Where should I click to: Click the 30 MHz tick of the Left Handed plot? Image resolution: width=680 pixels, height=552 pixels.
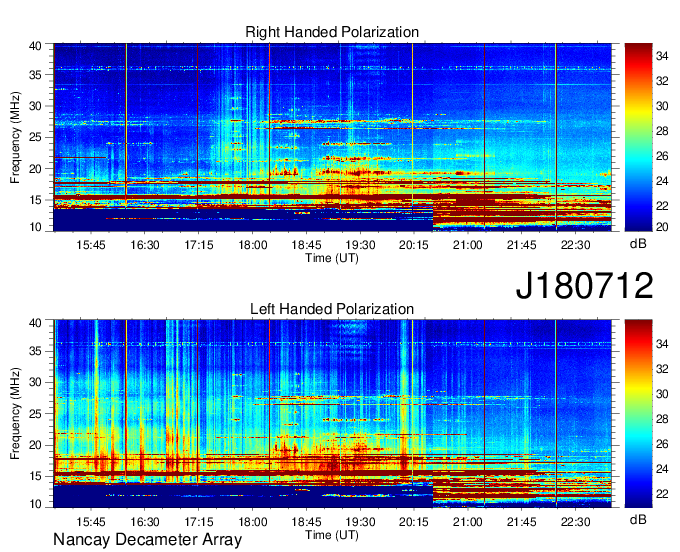(35, 382)
